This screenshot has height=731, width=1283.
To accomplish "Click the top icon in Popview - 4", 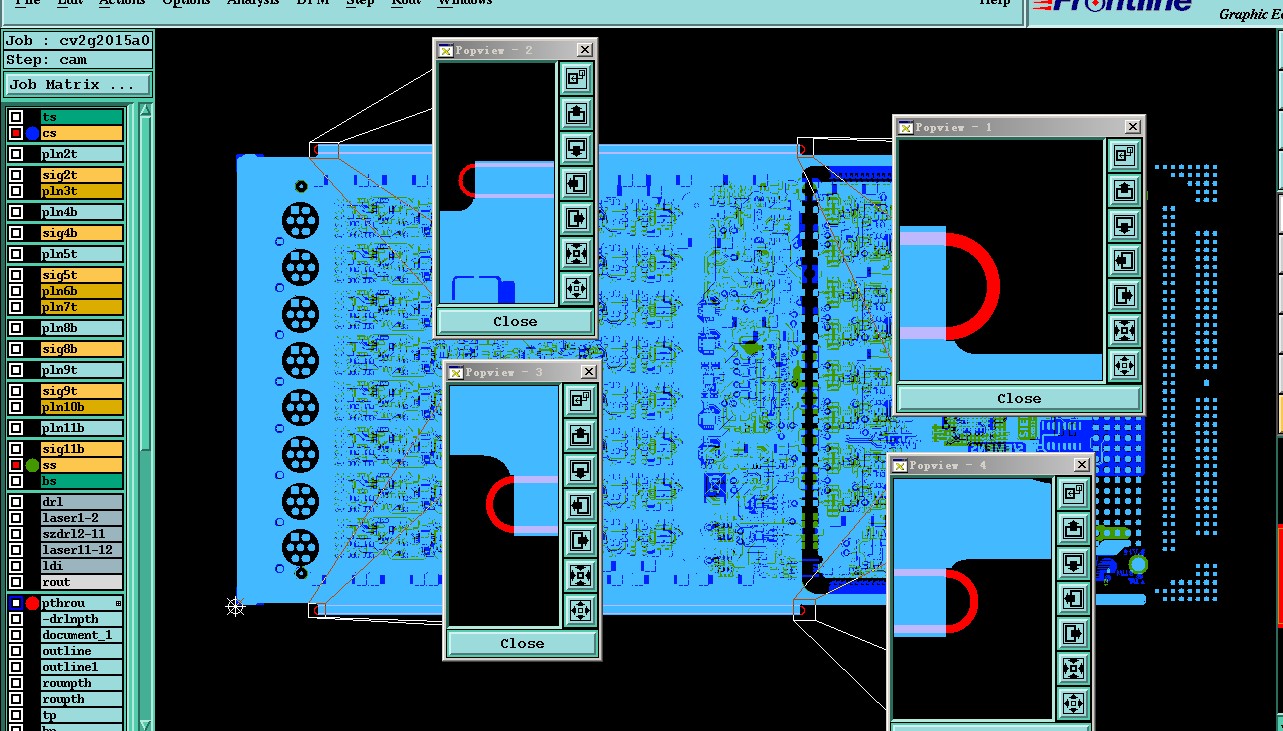I will [1073, 494].
